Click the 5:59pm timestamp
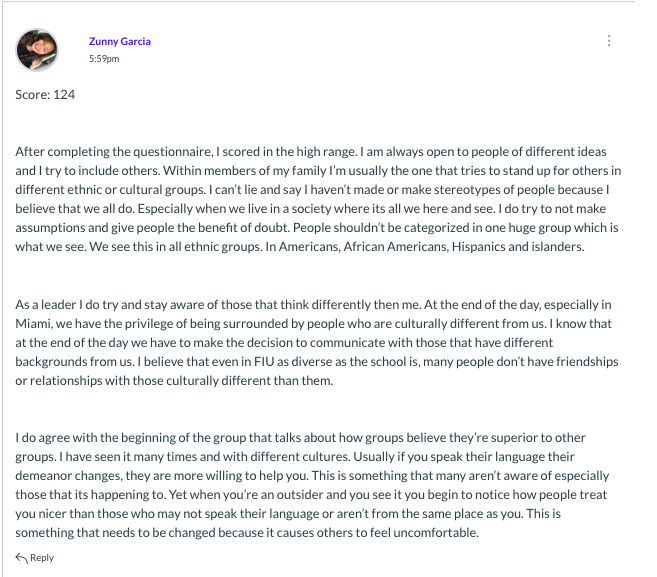657x577 pixels. click(x=104, y=59)
